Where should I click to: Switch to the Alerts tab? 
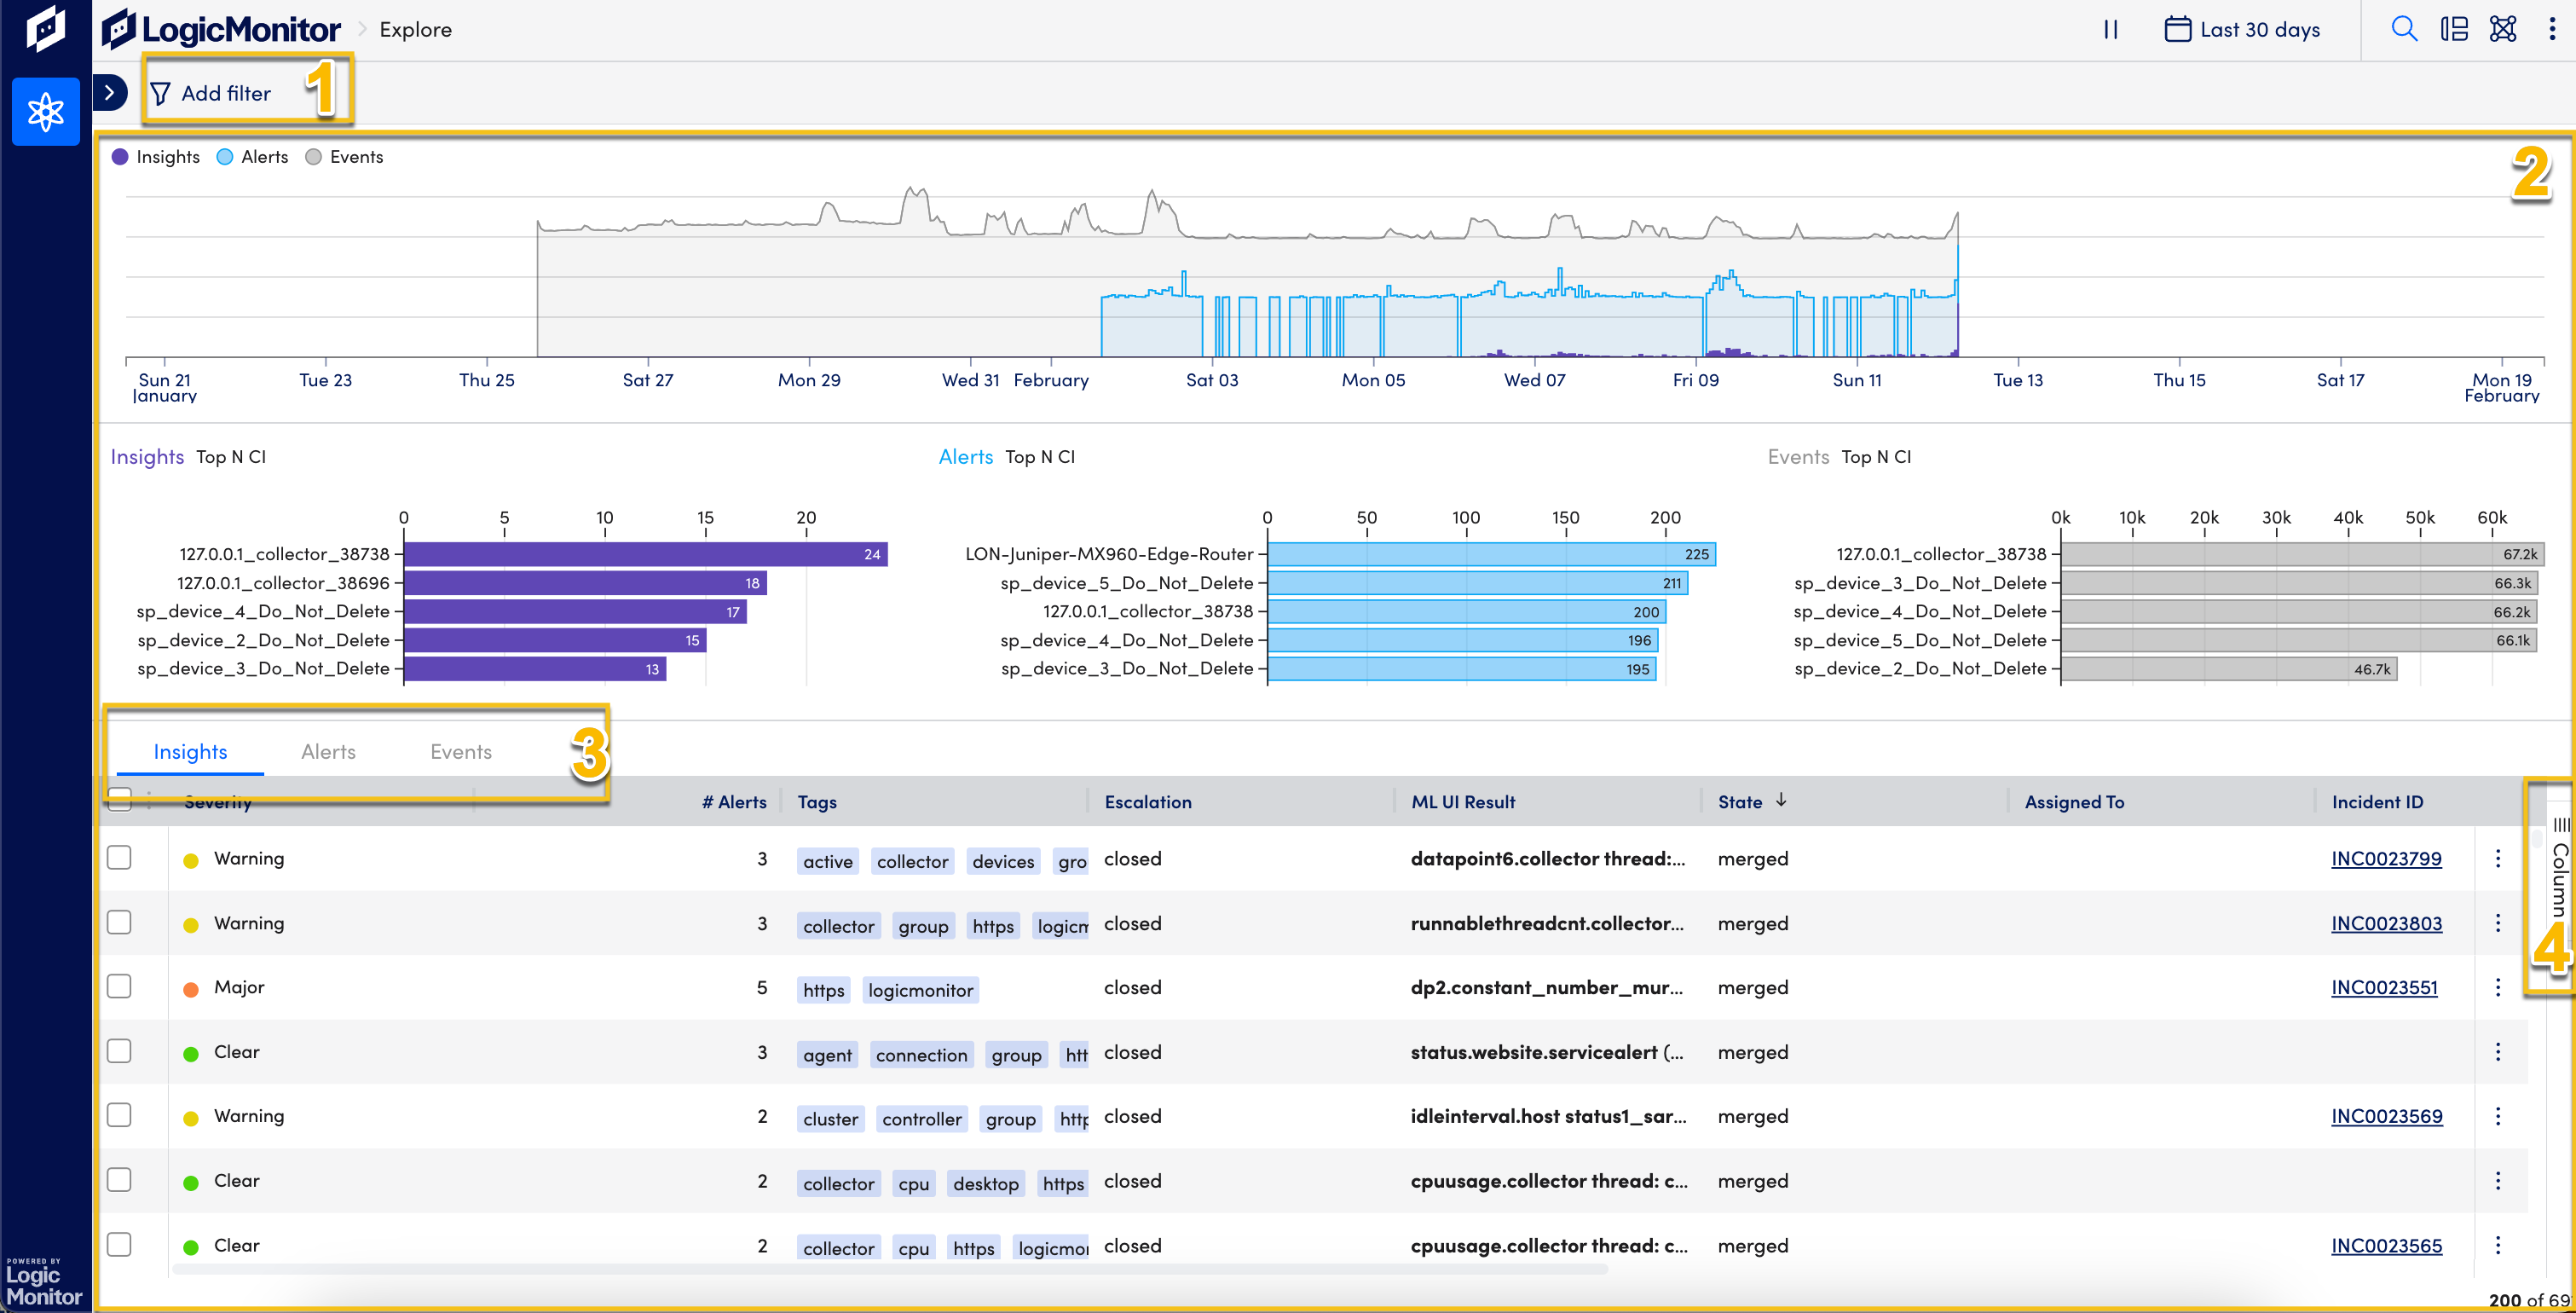[328, 751]
